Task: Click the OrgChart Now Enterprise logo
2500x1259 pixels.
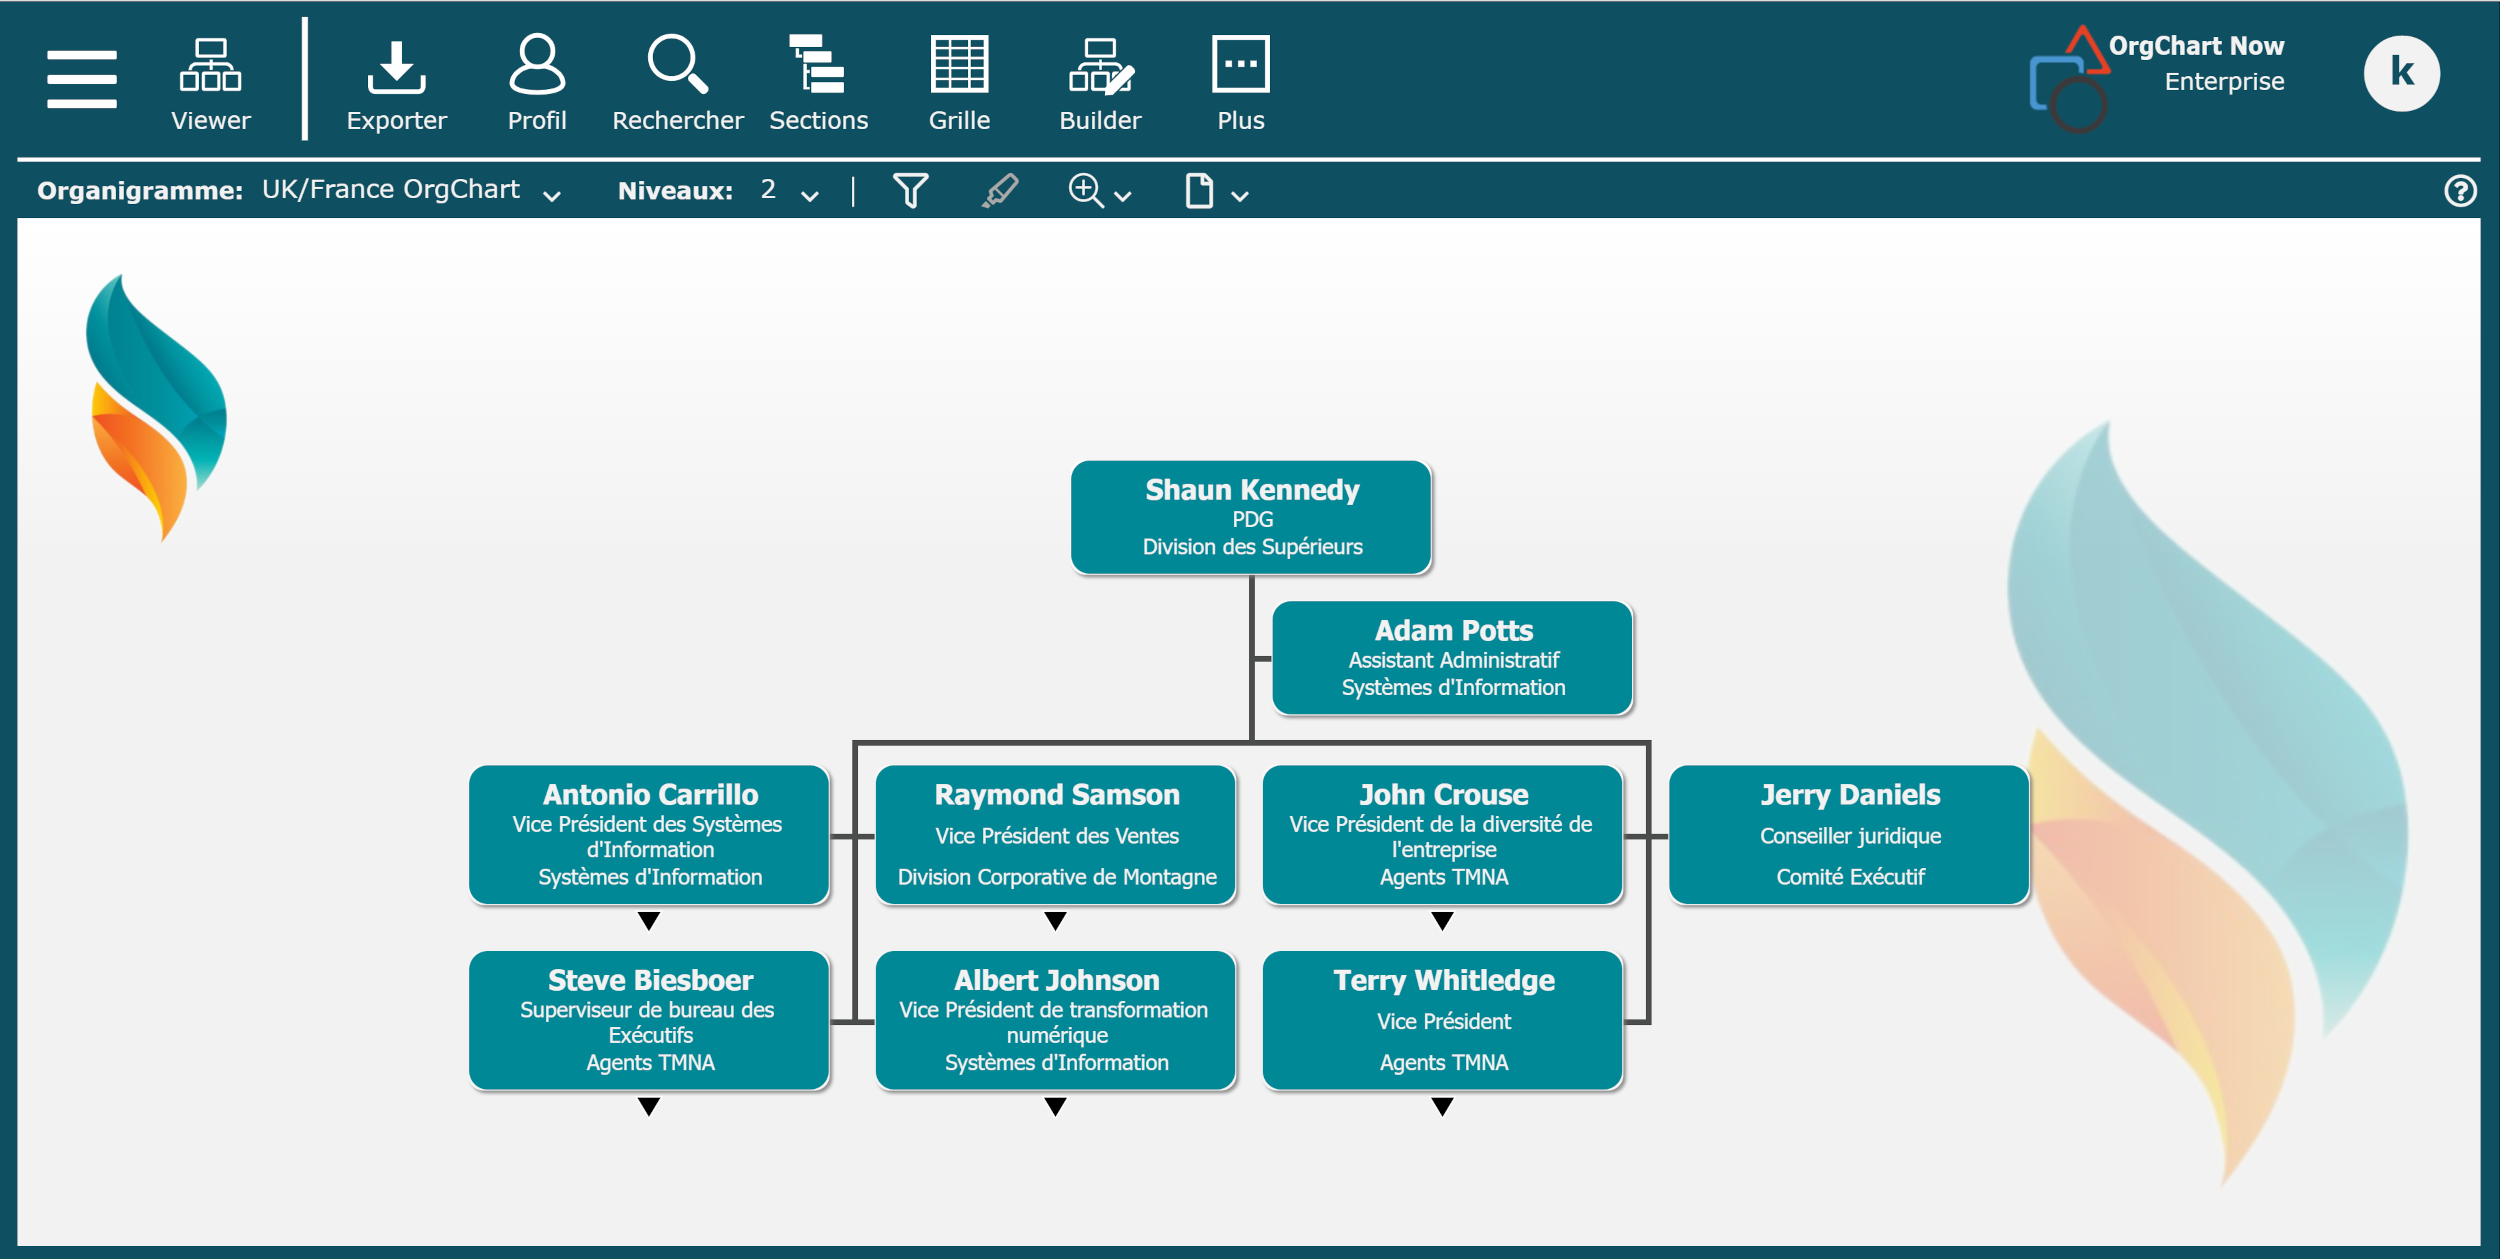Action: [x=2157, y=78]
